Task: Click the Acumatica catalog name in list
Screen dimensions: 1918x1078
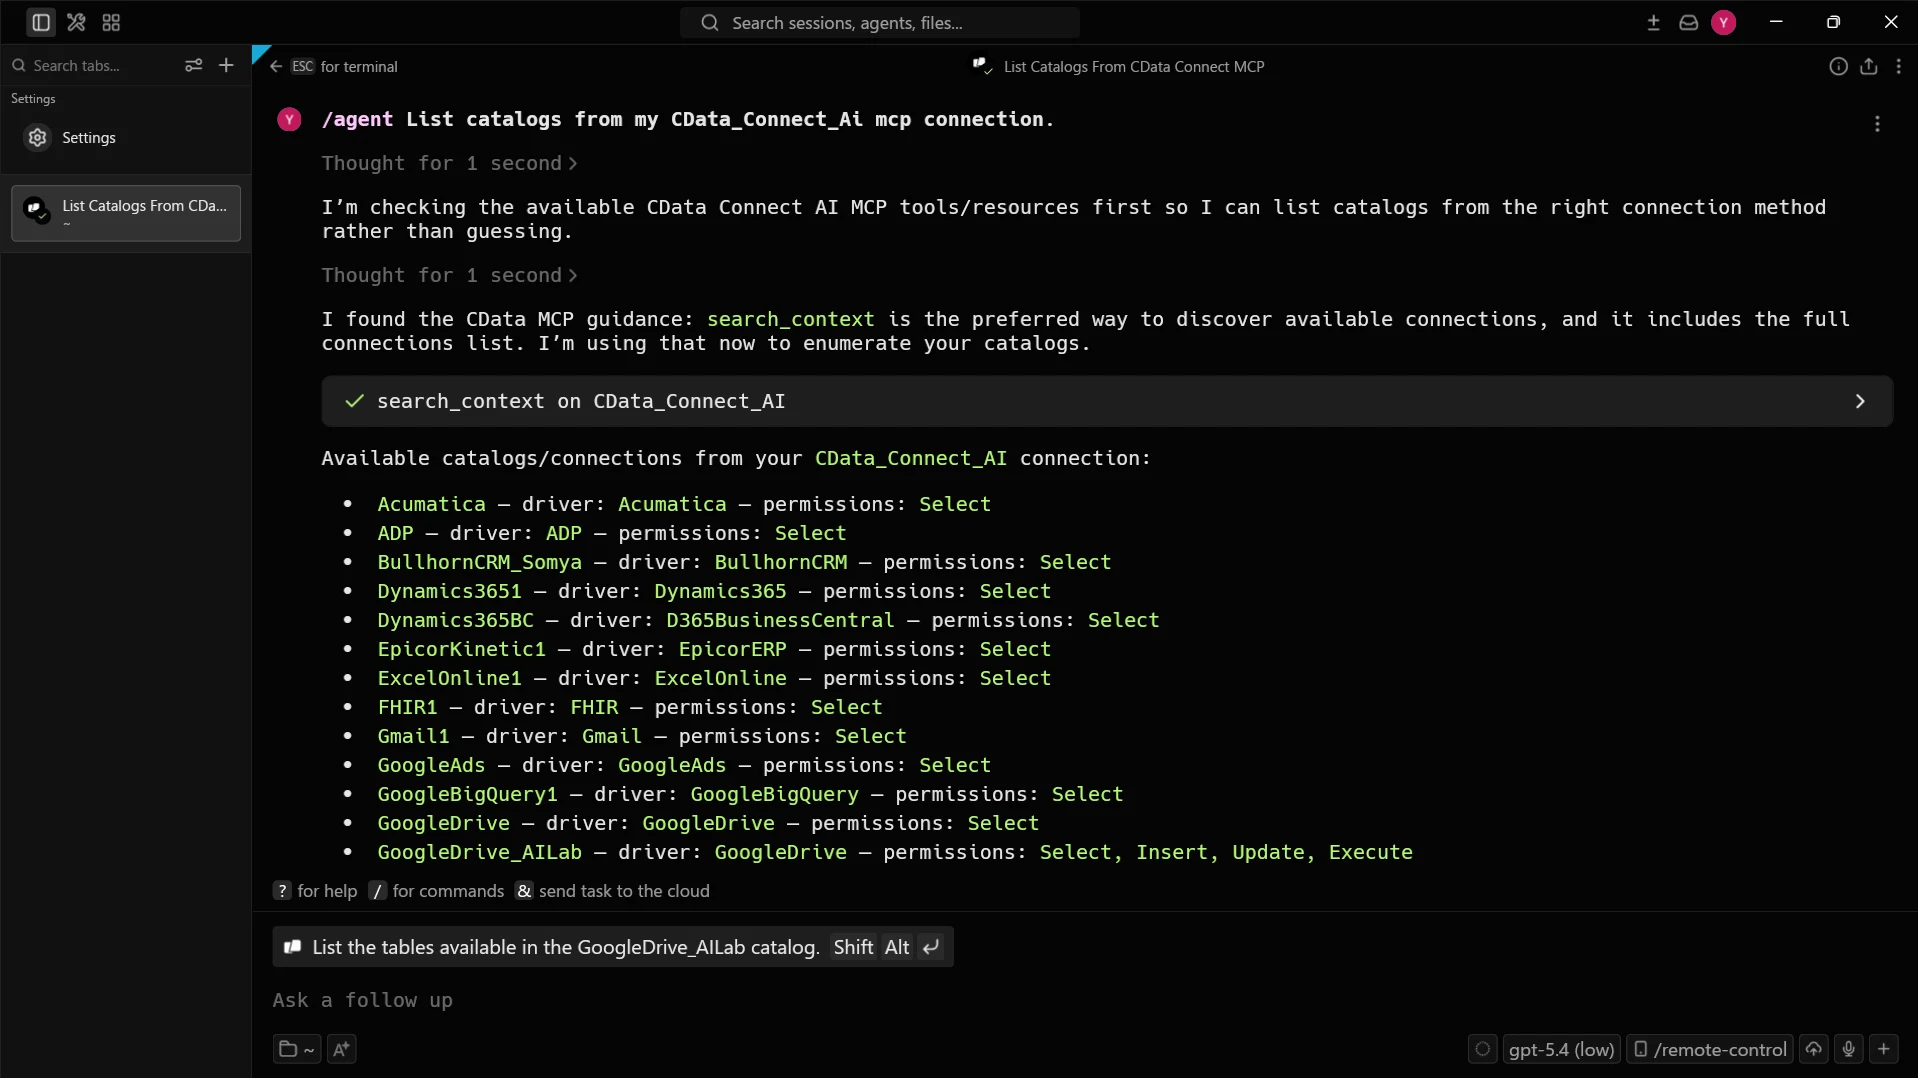Action: (x=431, y=504)
